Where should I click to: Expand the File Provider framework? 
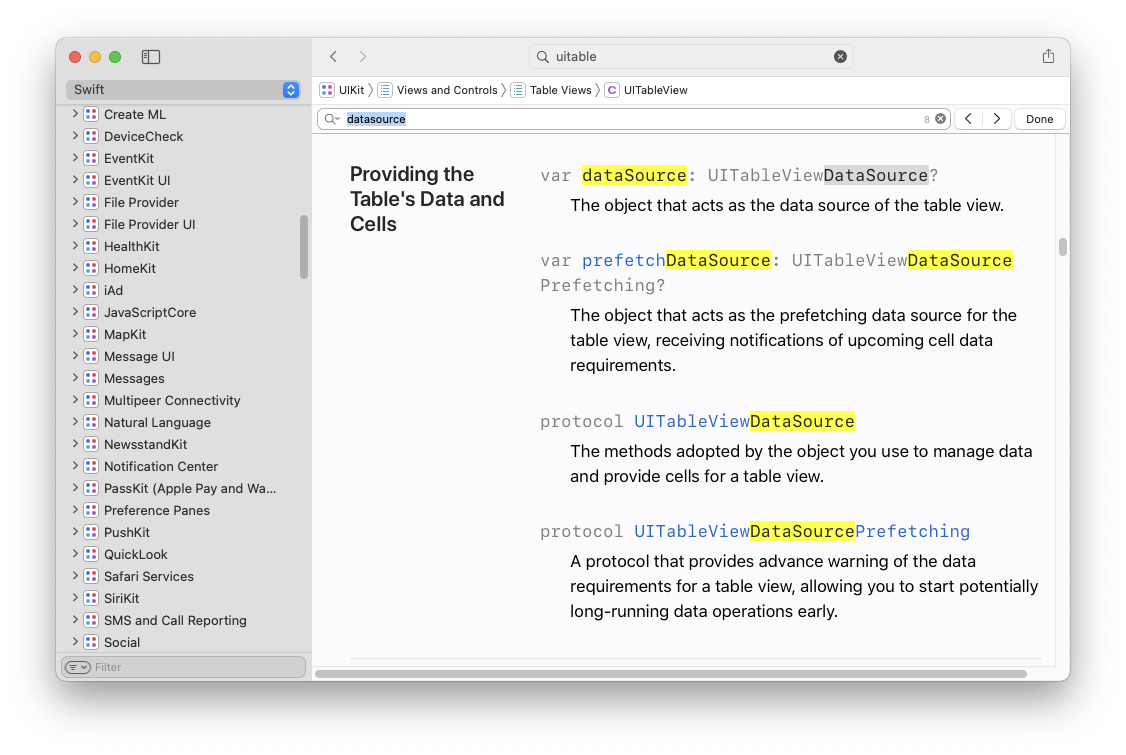[x=75, y=202]
